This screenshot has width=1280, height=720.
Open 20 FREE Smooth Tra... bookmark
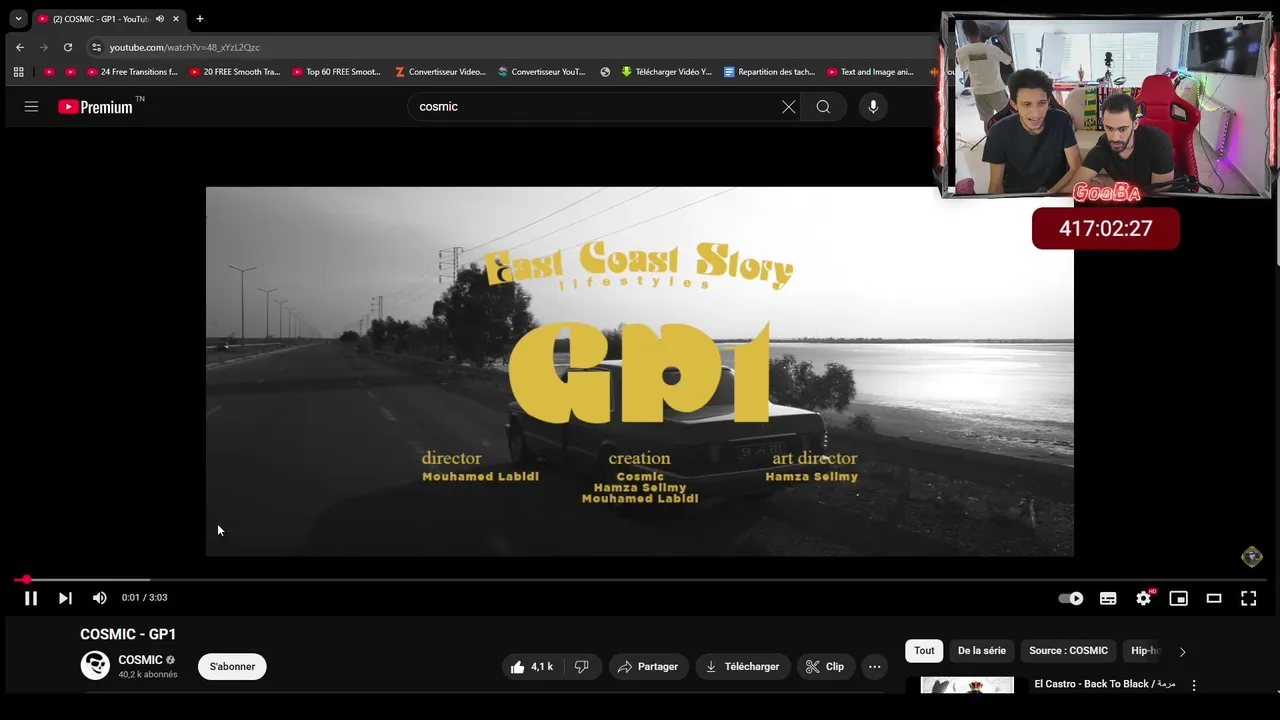[234, 72]
